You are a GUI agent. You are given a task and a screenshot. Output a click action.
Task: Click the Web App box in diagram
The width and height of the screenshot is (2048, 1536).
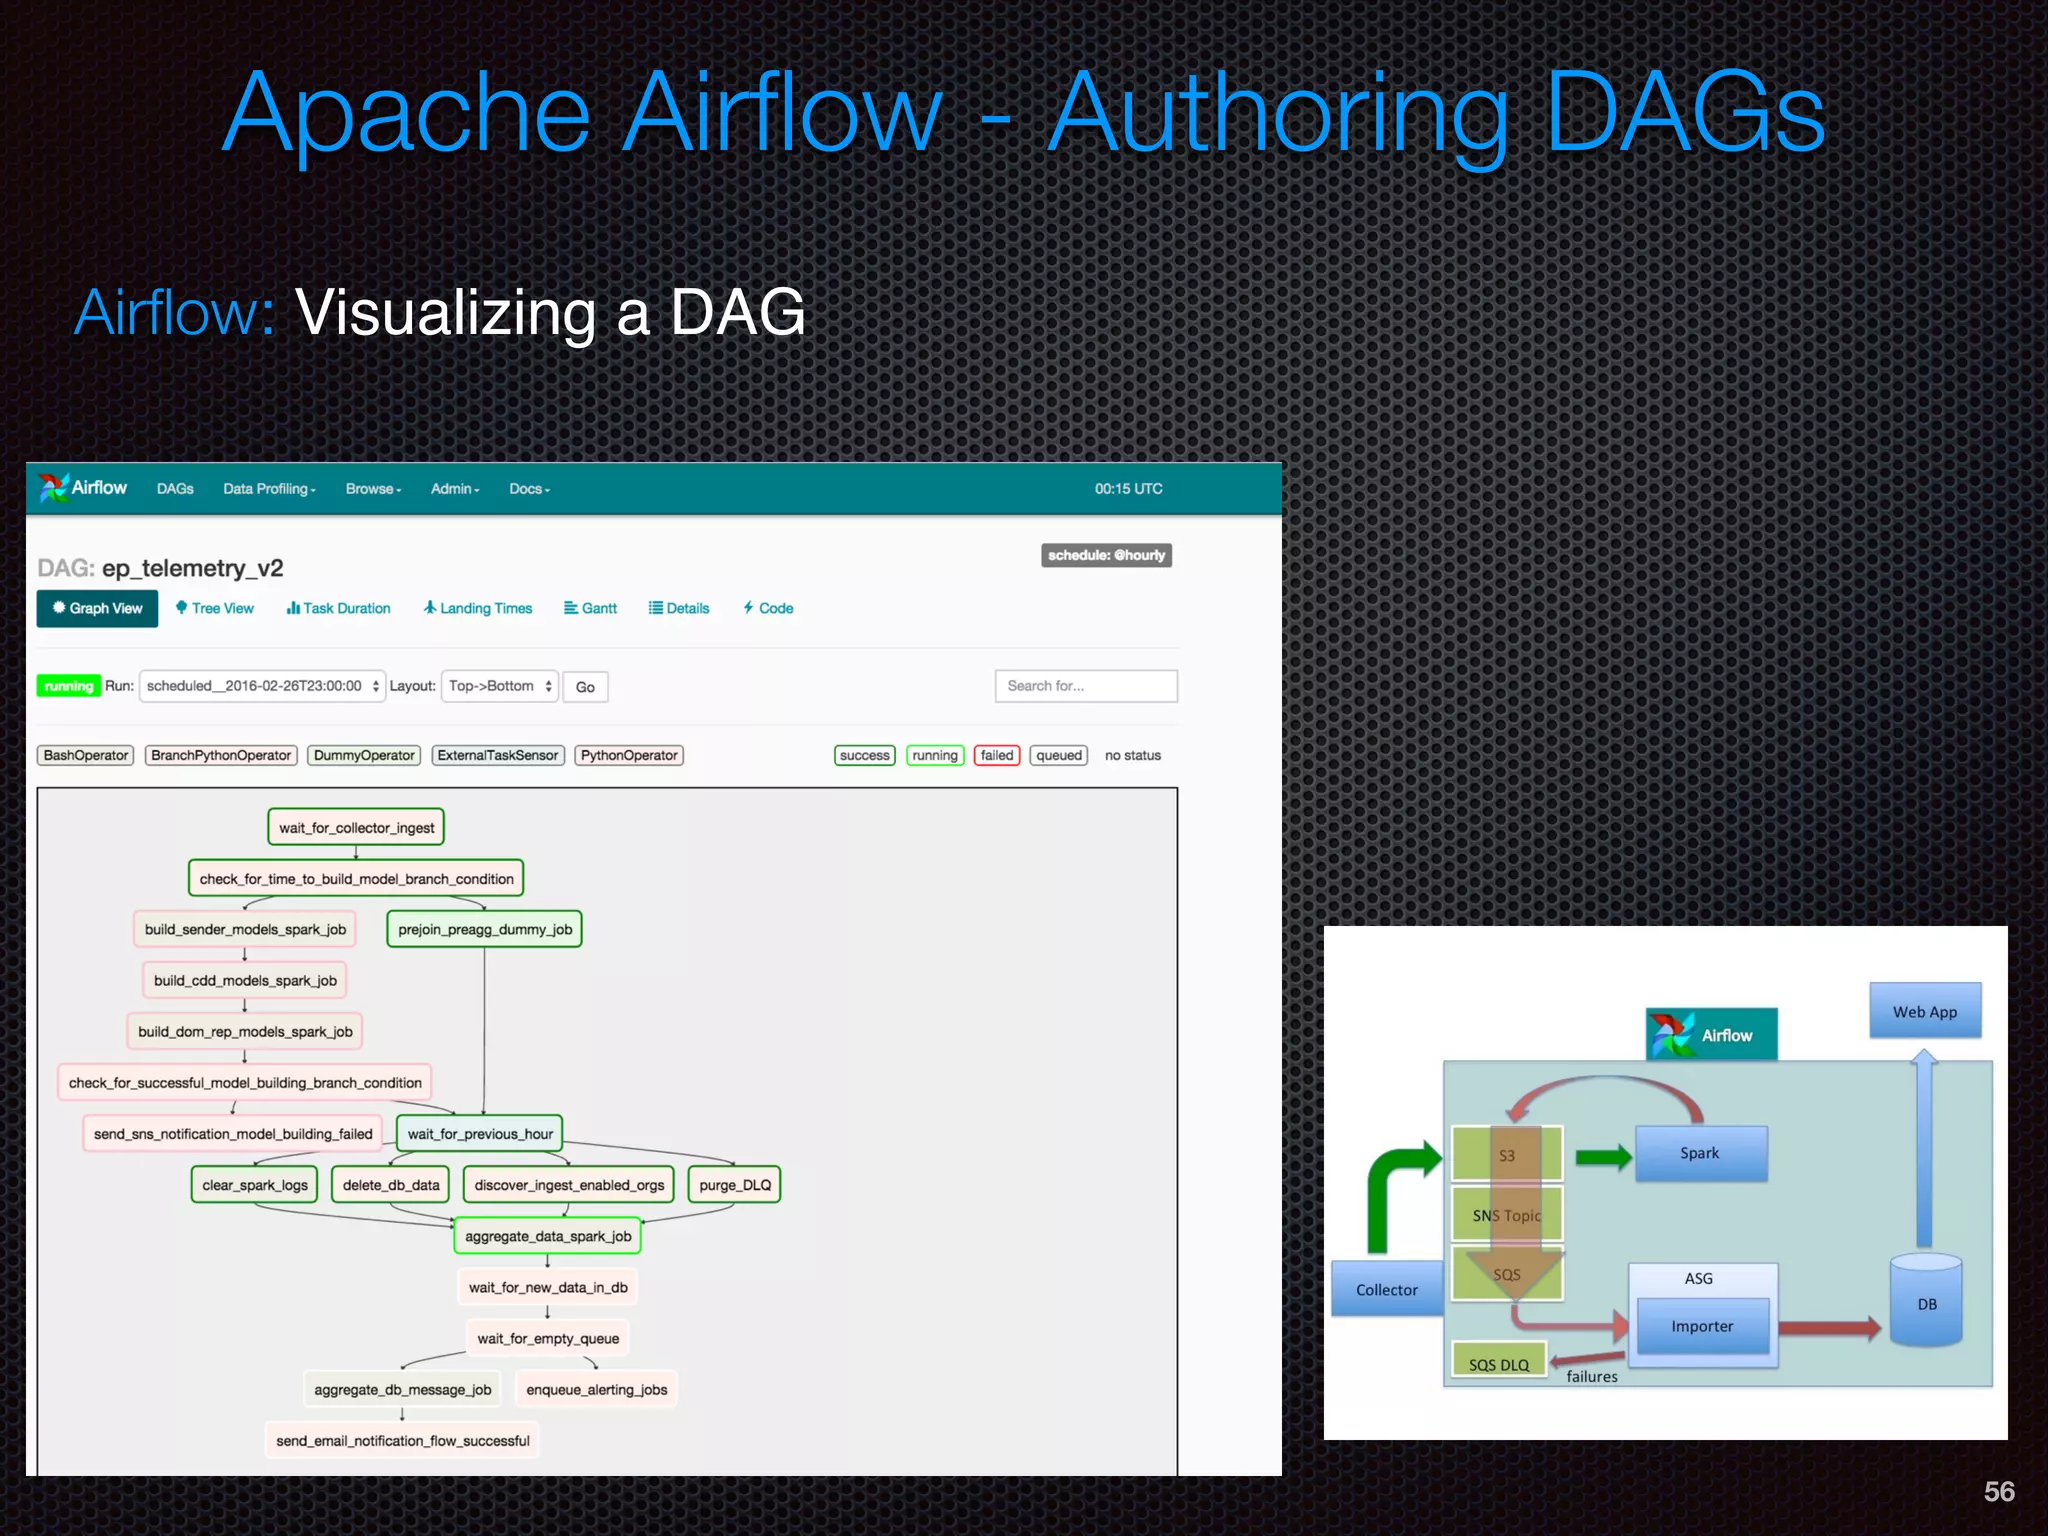[x=1925, y=1011]
